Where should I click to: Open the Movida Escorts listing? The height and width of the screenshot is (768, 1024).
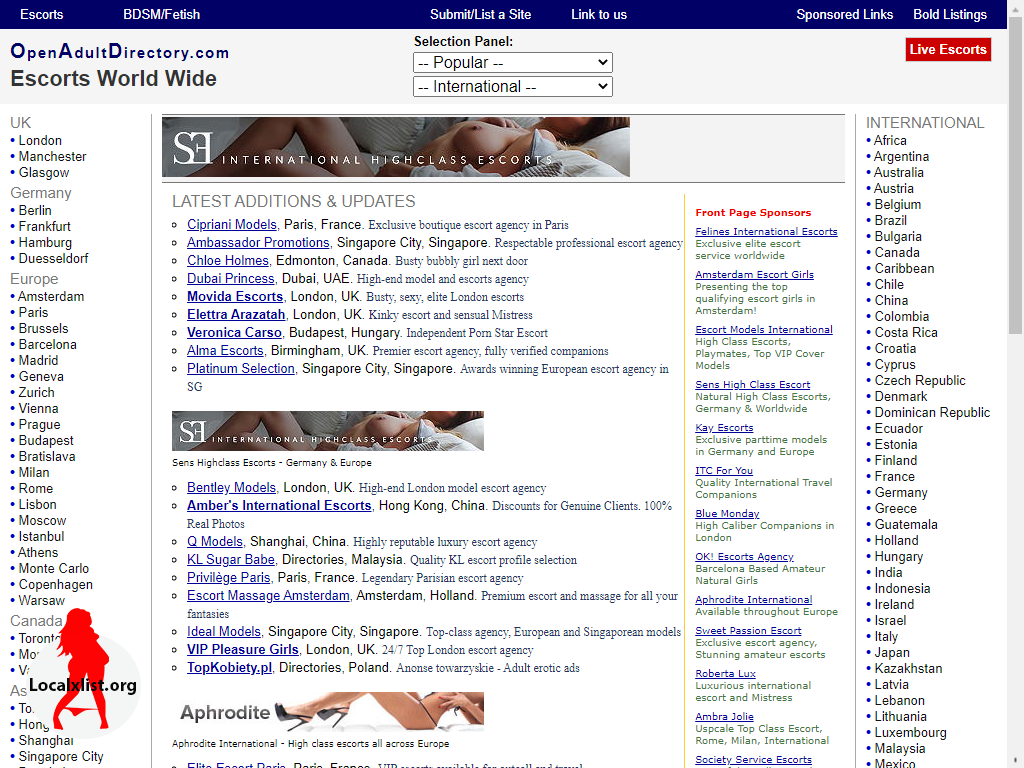pyautogui.click(x=235, y=296)
